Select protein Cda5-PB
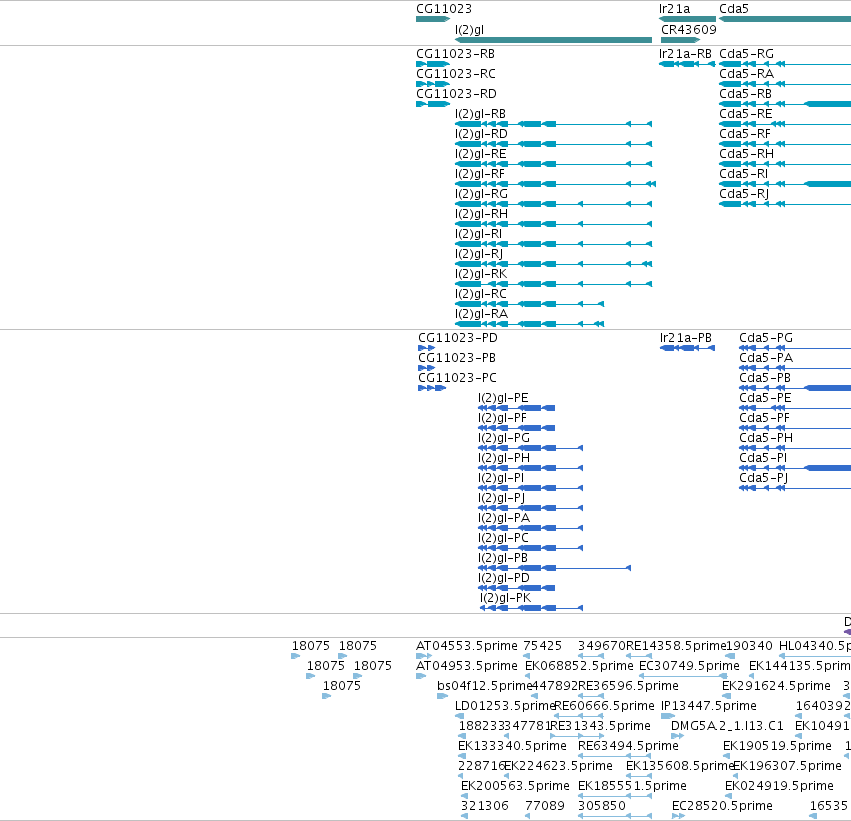 795,388
